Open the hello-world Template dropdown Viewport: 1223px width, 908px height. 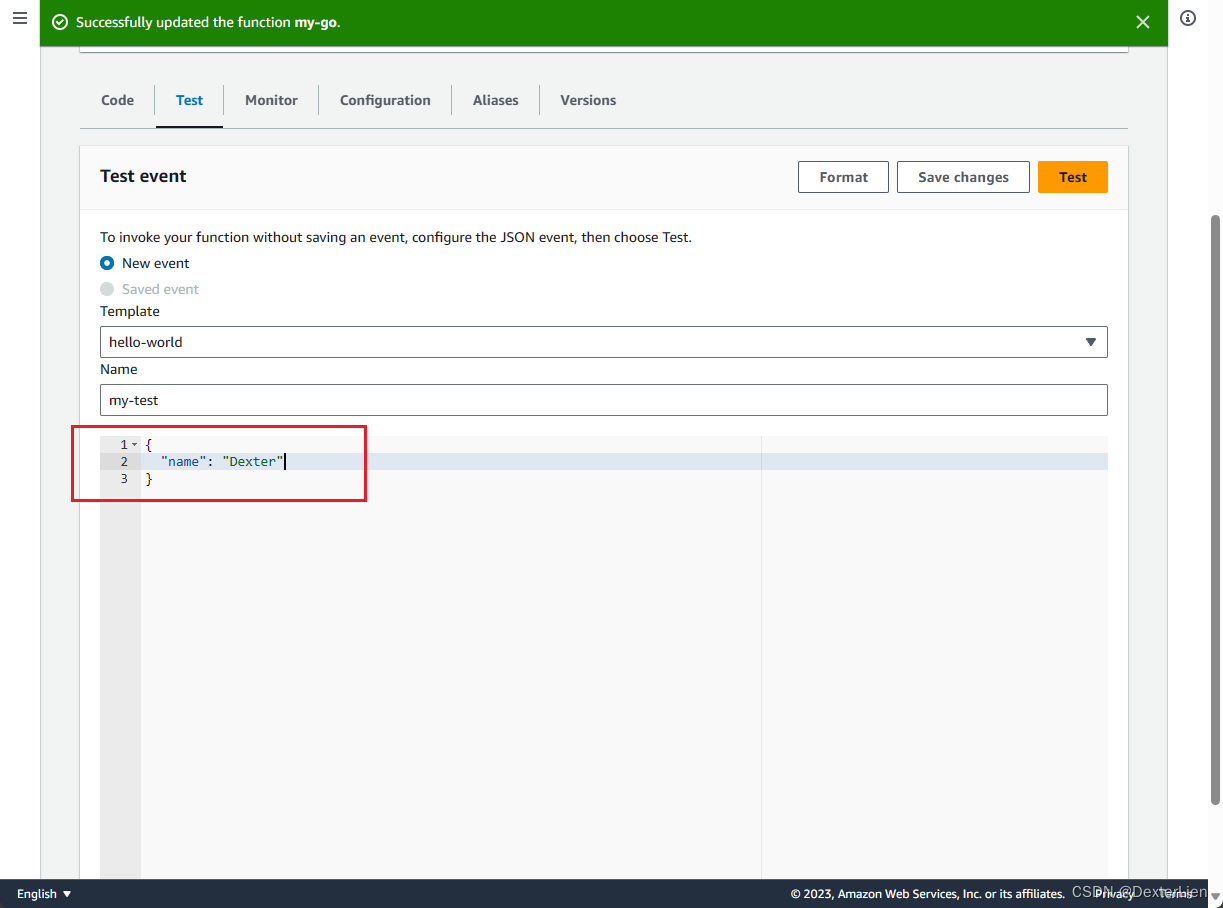pos(603,342)
